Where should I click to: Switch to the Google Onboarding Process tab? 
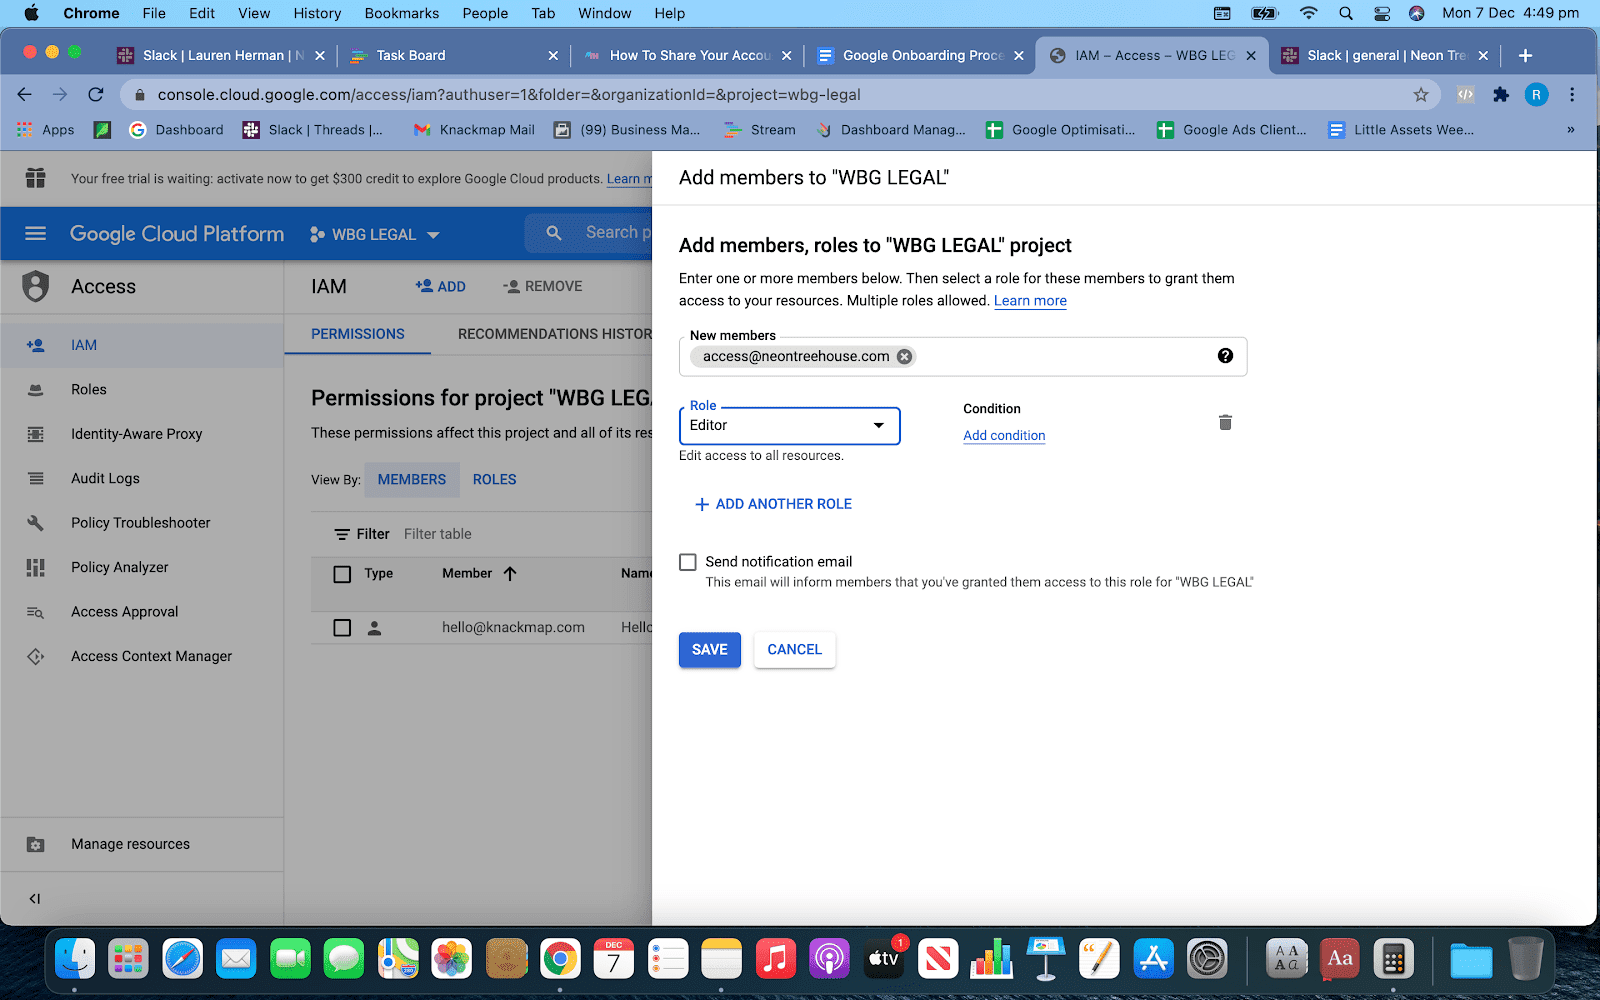(x=920, y=56)
